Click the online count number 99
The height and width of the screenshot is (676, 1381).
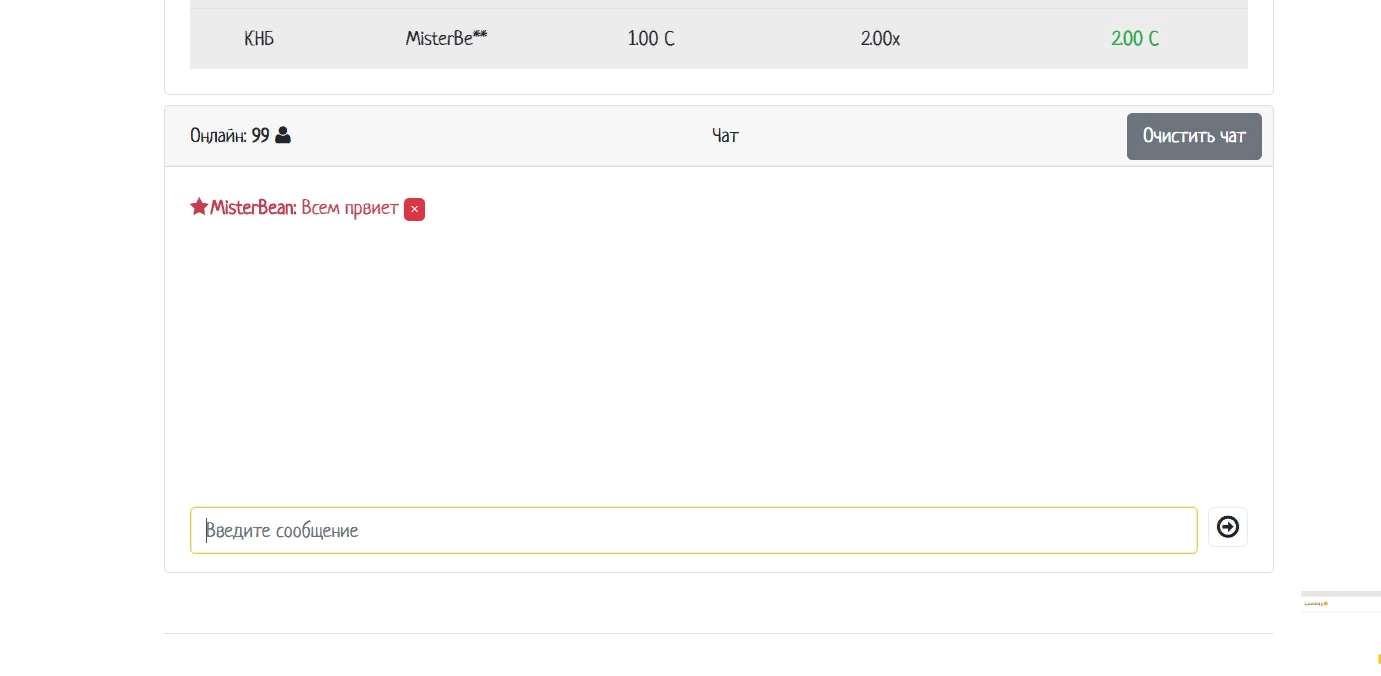pos(260,135)
